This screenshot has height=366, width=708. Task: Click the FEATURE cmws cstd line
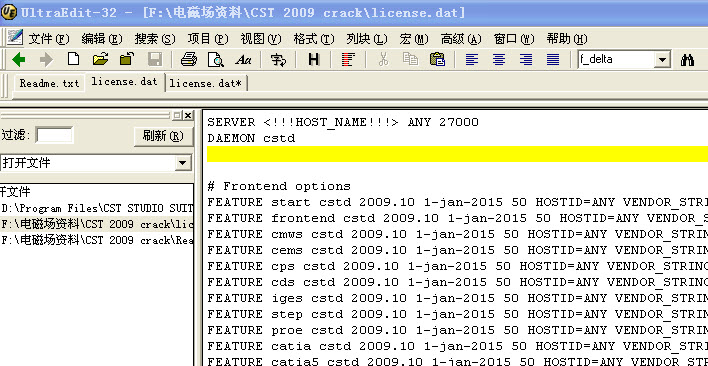pyautogui.click(x=457, y=234)
